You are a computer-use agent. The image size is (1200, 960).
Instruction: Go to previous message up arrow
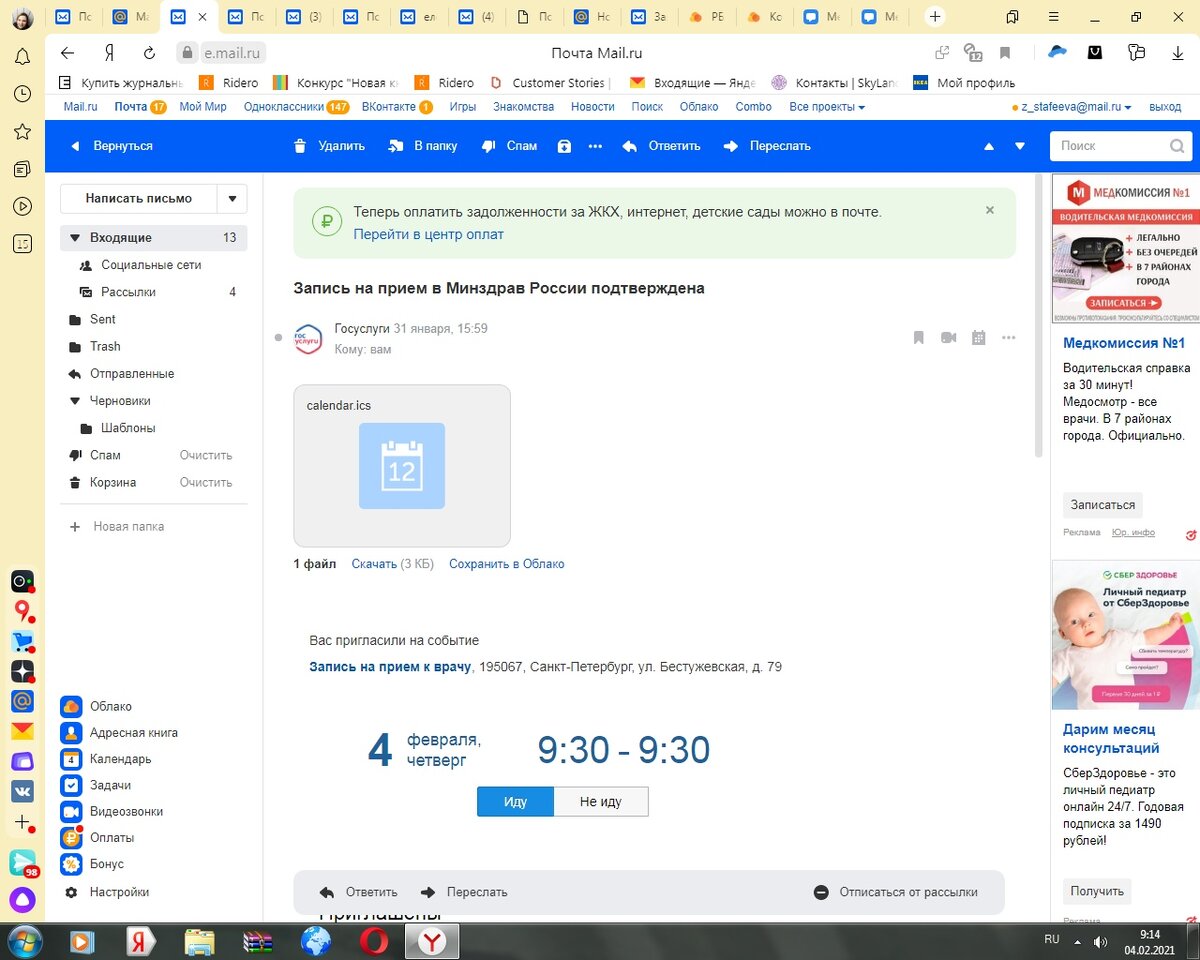(x=989, y=146)
